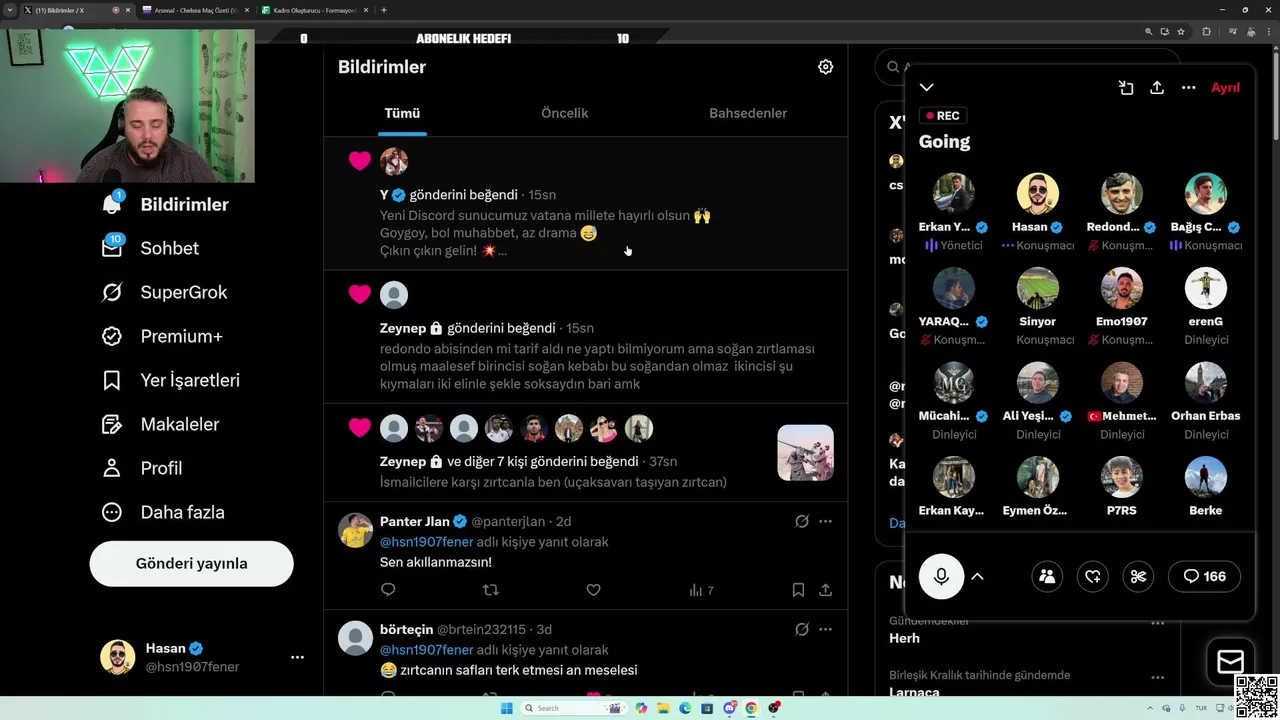Leave space with Ayrıl
Viewport: 1280px width, 720px height.
tap(1225, 88)
